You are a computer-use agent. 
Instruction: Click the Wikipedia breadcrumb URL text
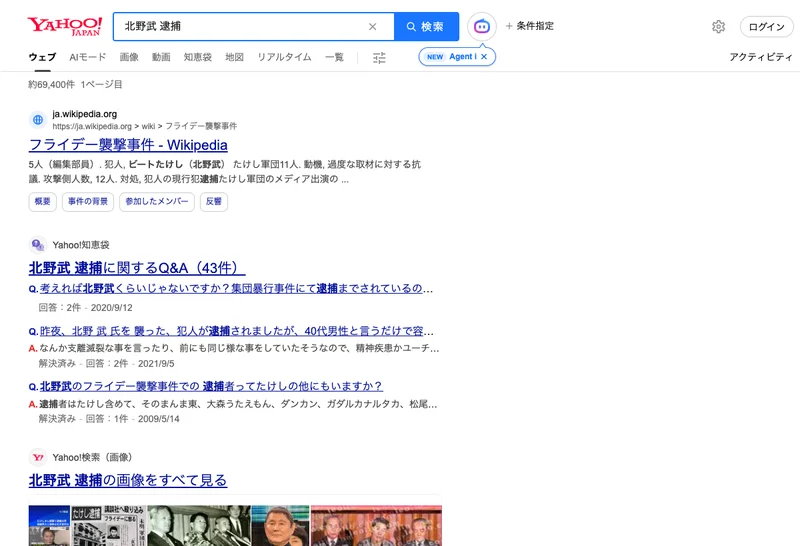(144, 126)
